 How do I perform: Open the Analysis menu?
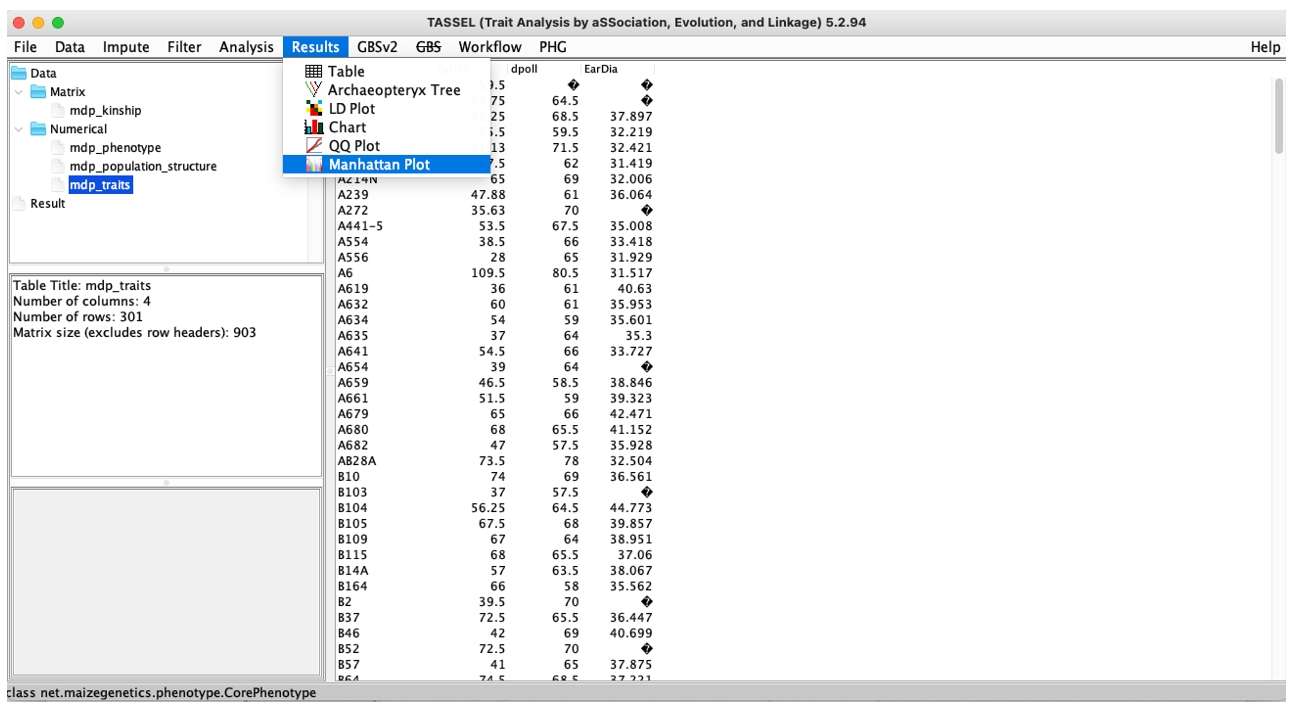click(246, 47)
